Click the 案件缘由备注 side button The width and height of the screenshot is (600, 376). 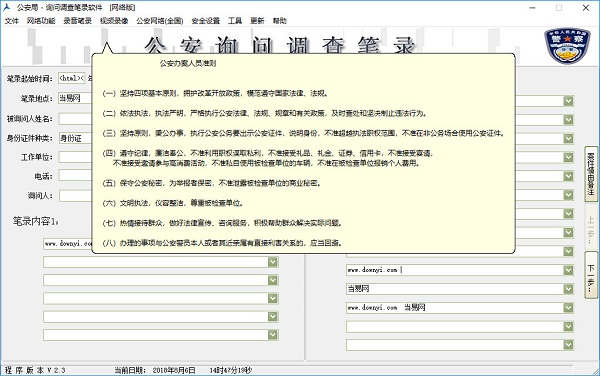(591, 174)
